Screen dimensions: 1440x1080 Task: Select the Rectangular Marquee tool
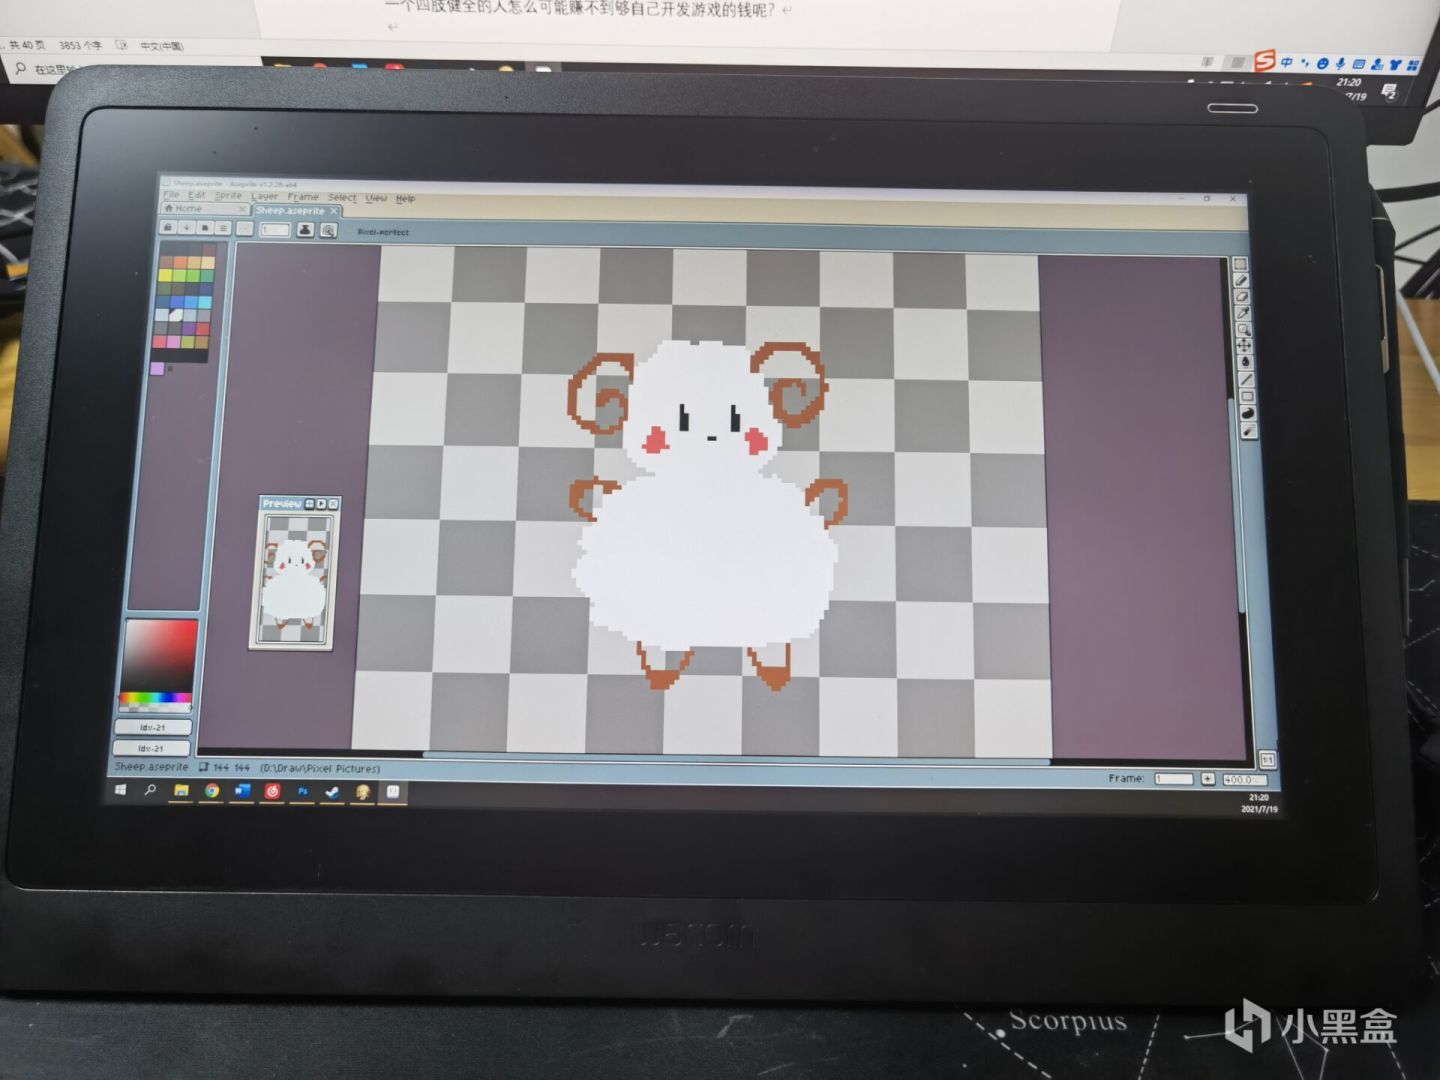coord(1240,265)
